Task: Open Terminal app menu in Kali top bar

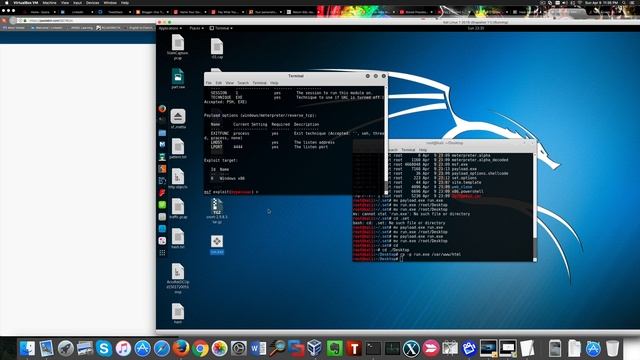Action: (x=221, y=28)
